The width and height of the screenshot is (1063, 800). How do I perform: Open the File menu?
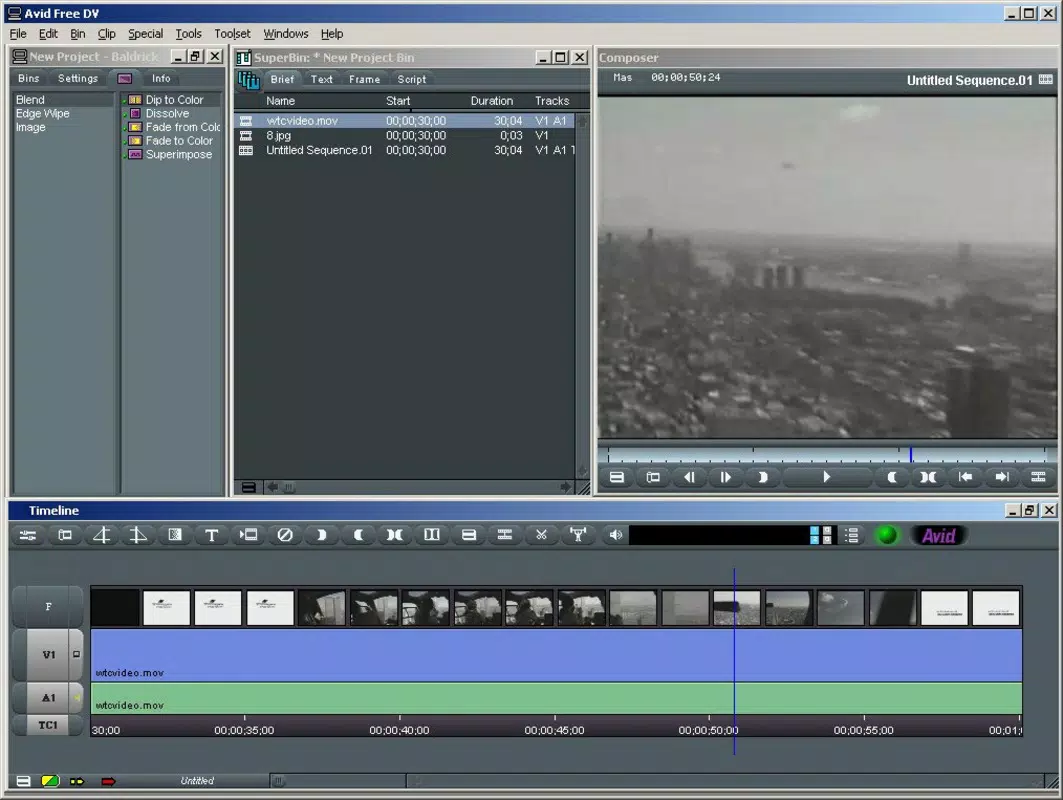(x=18, y=34)
